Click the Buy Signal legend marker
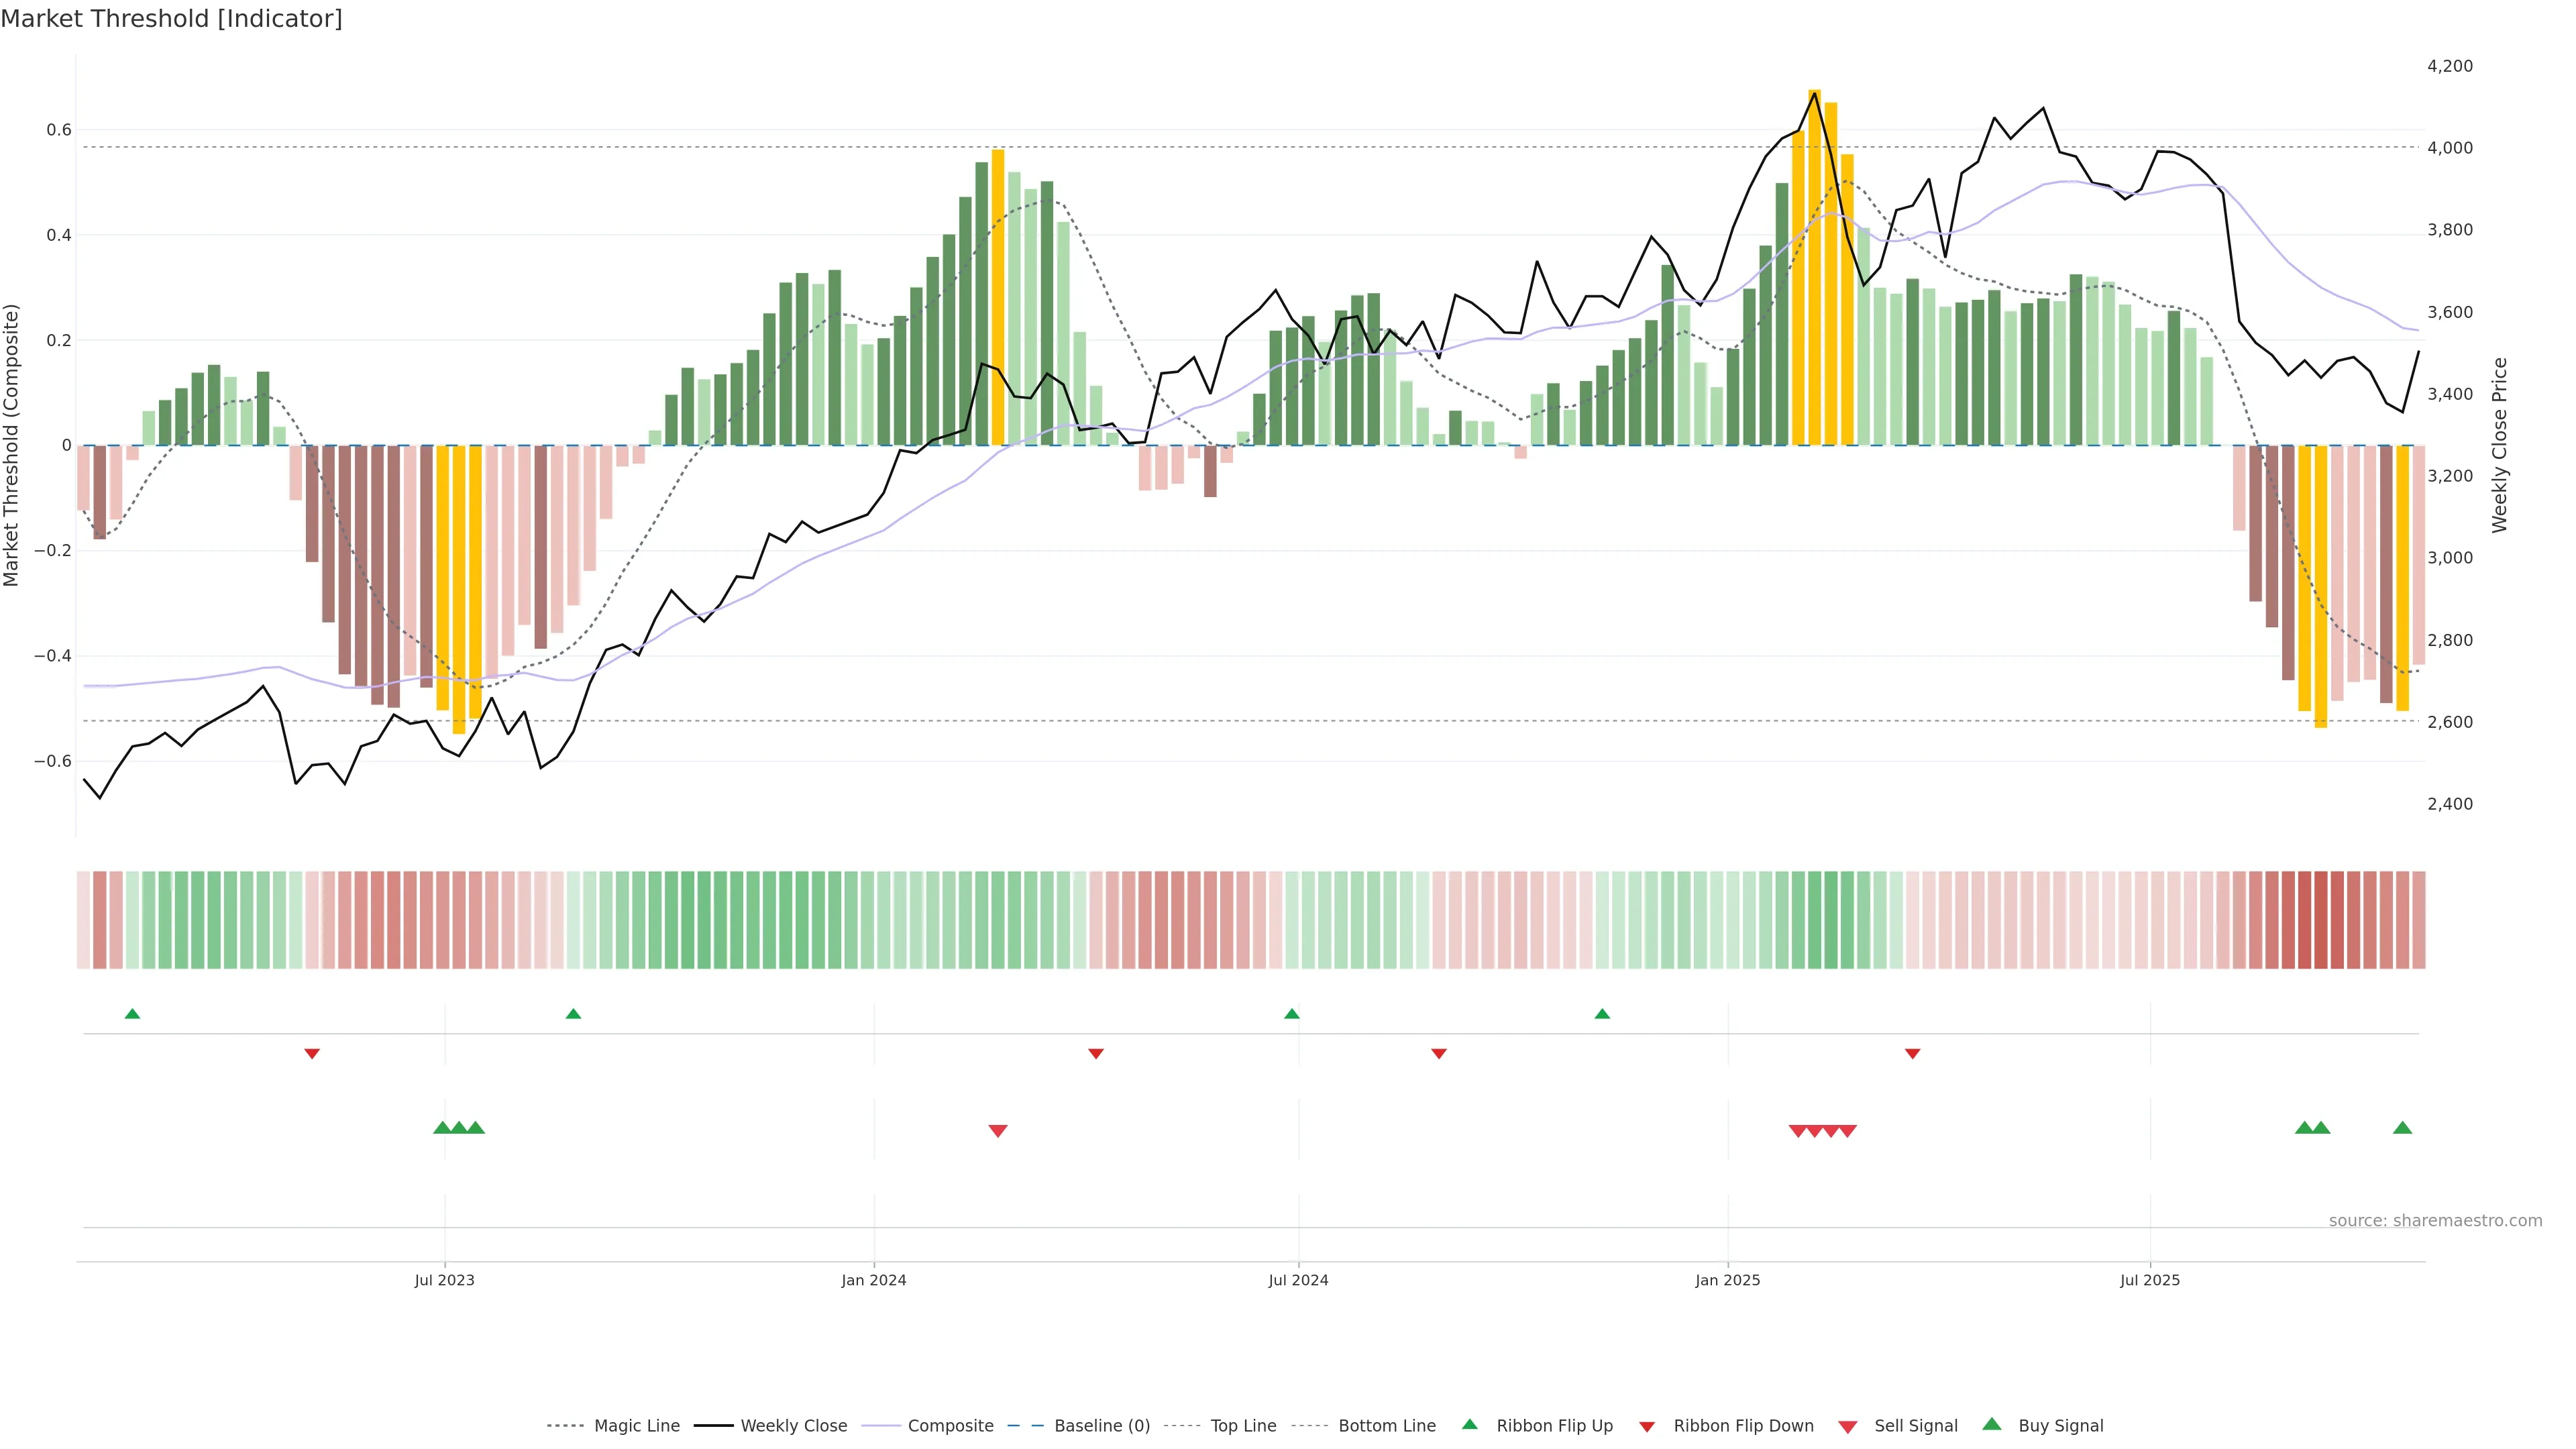The height and width of the screenshot is (1449, 2576). click(x=1992, y=1424)
